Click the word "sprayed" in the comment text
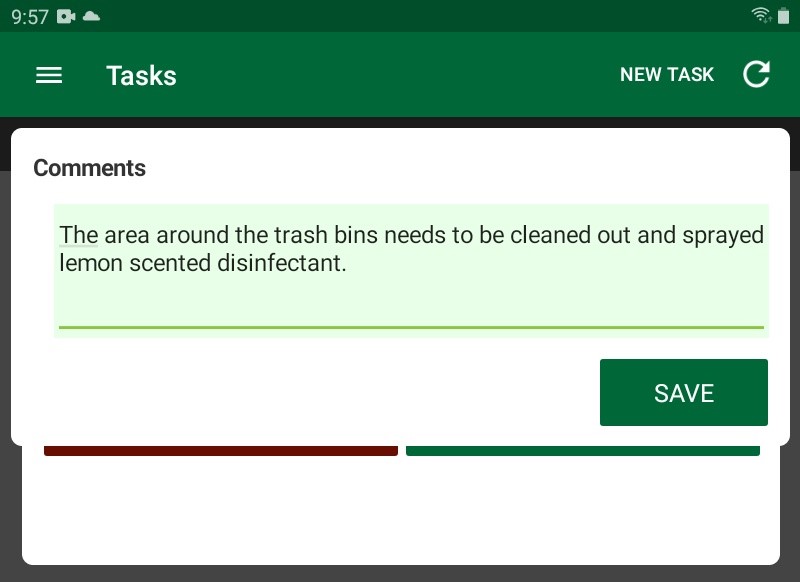This screenshot has height=582, width=800. click(x=722, y=235)
